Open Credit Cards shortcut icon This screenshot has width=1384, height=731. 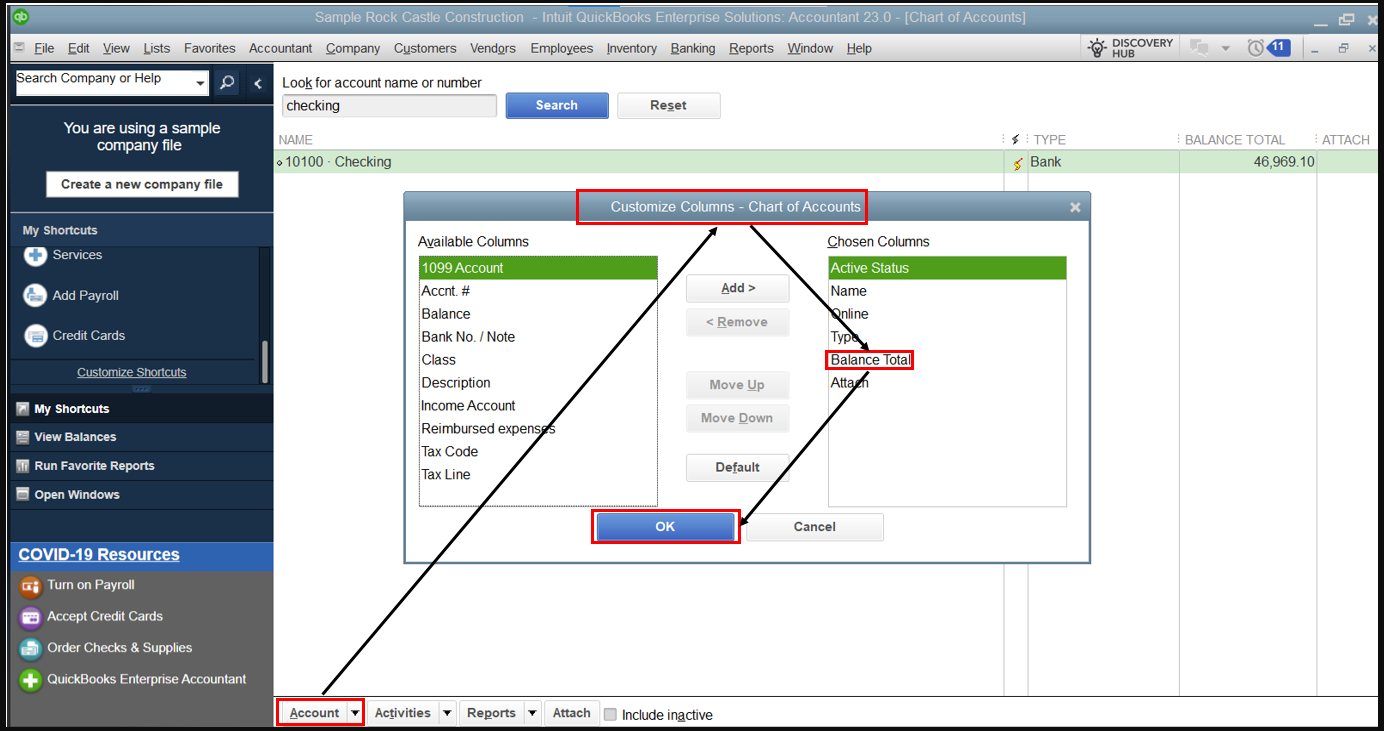coord(35,336)
